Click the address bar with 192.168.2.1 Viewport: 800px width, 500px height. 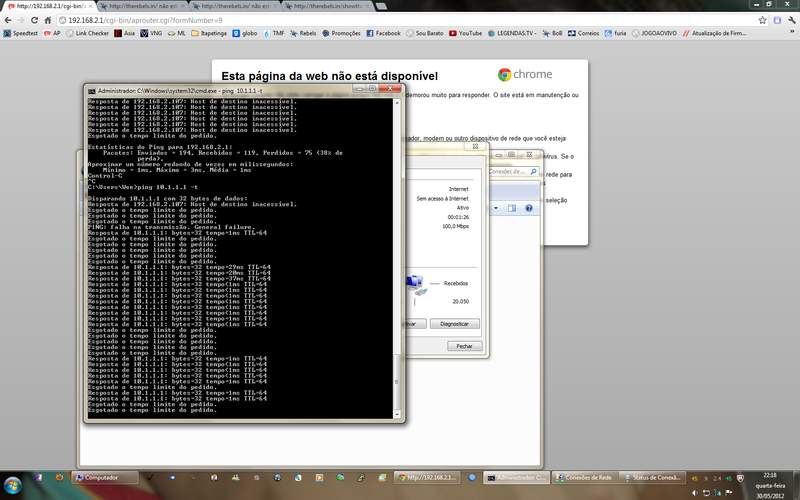406,20
